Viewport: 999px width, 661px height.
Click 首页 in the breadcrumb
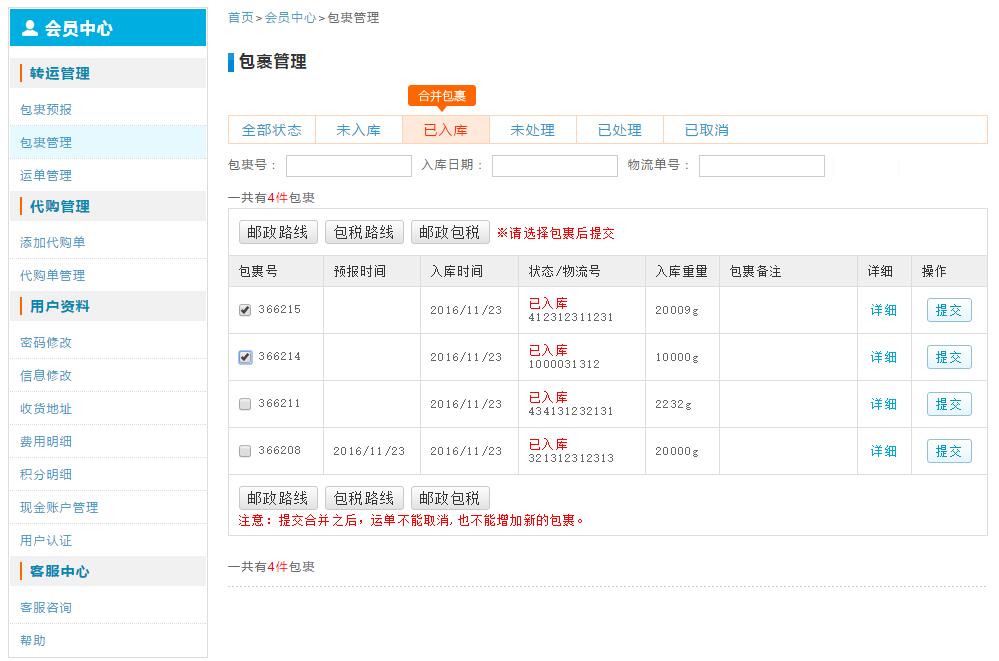click(x=240, y=18)
